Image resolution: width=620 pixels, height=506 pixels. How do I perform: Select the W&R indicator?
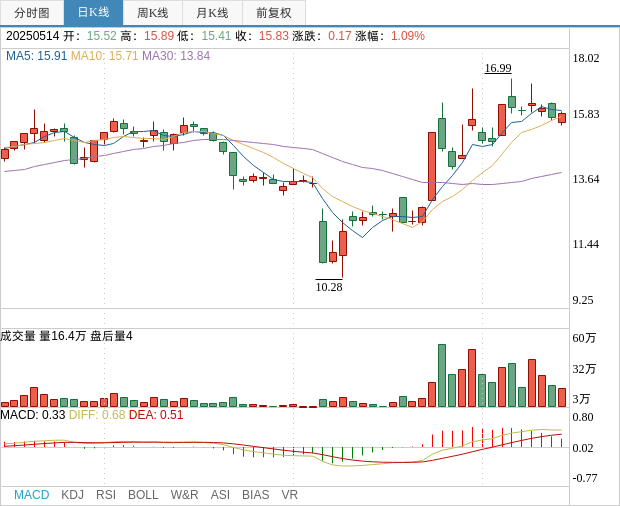[184, 495]
